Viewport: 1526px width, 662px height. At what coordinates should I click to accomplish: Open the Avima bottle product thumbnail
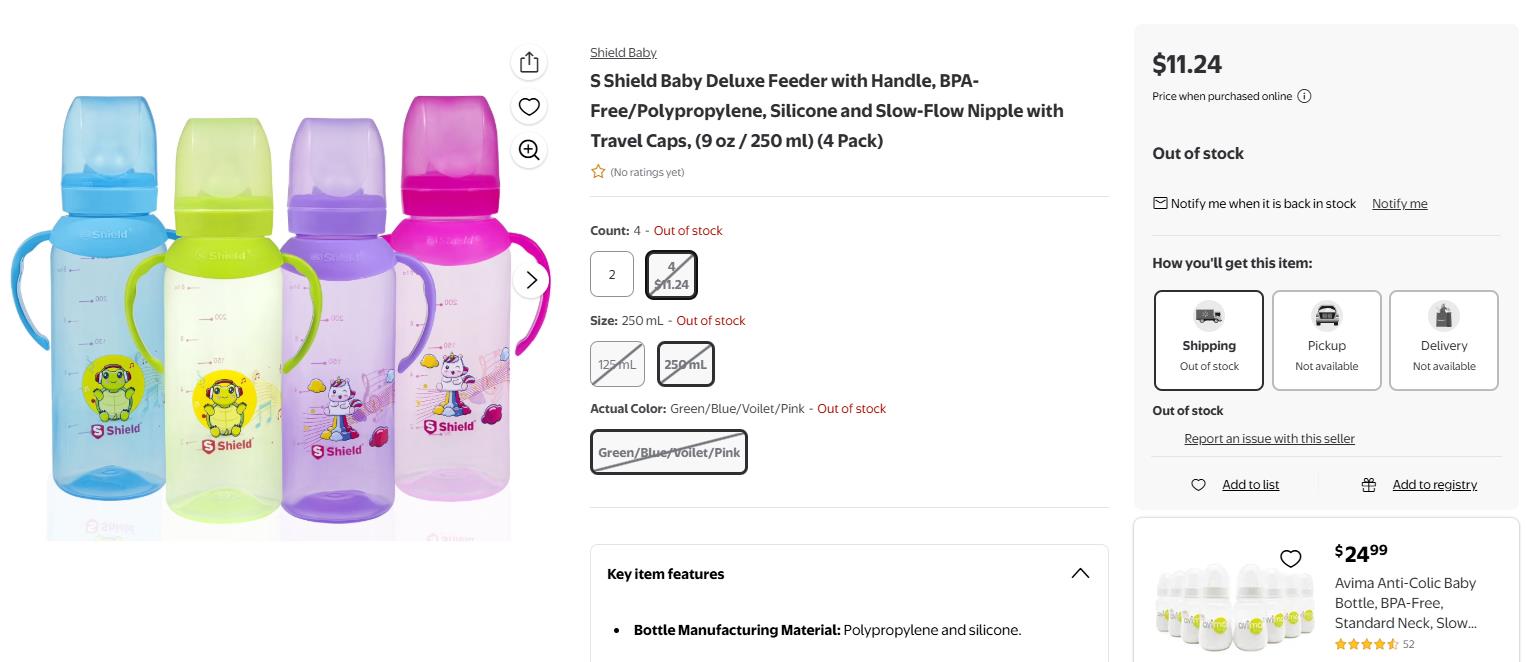pos(1228,597)
